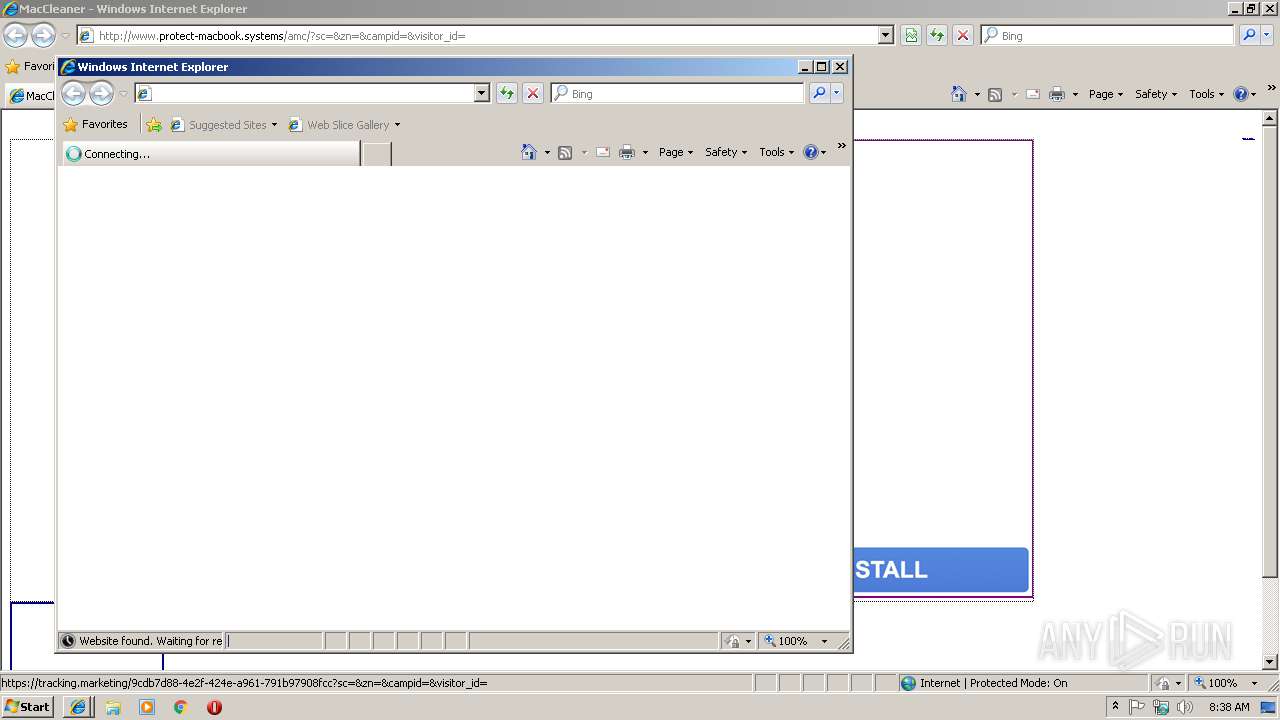
Task: Open Safety menu in MacCleaner window
Action: (1156, 94)
